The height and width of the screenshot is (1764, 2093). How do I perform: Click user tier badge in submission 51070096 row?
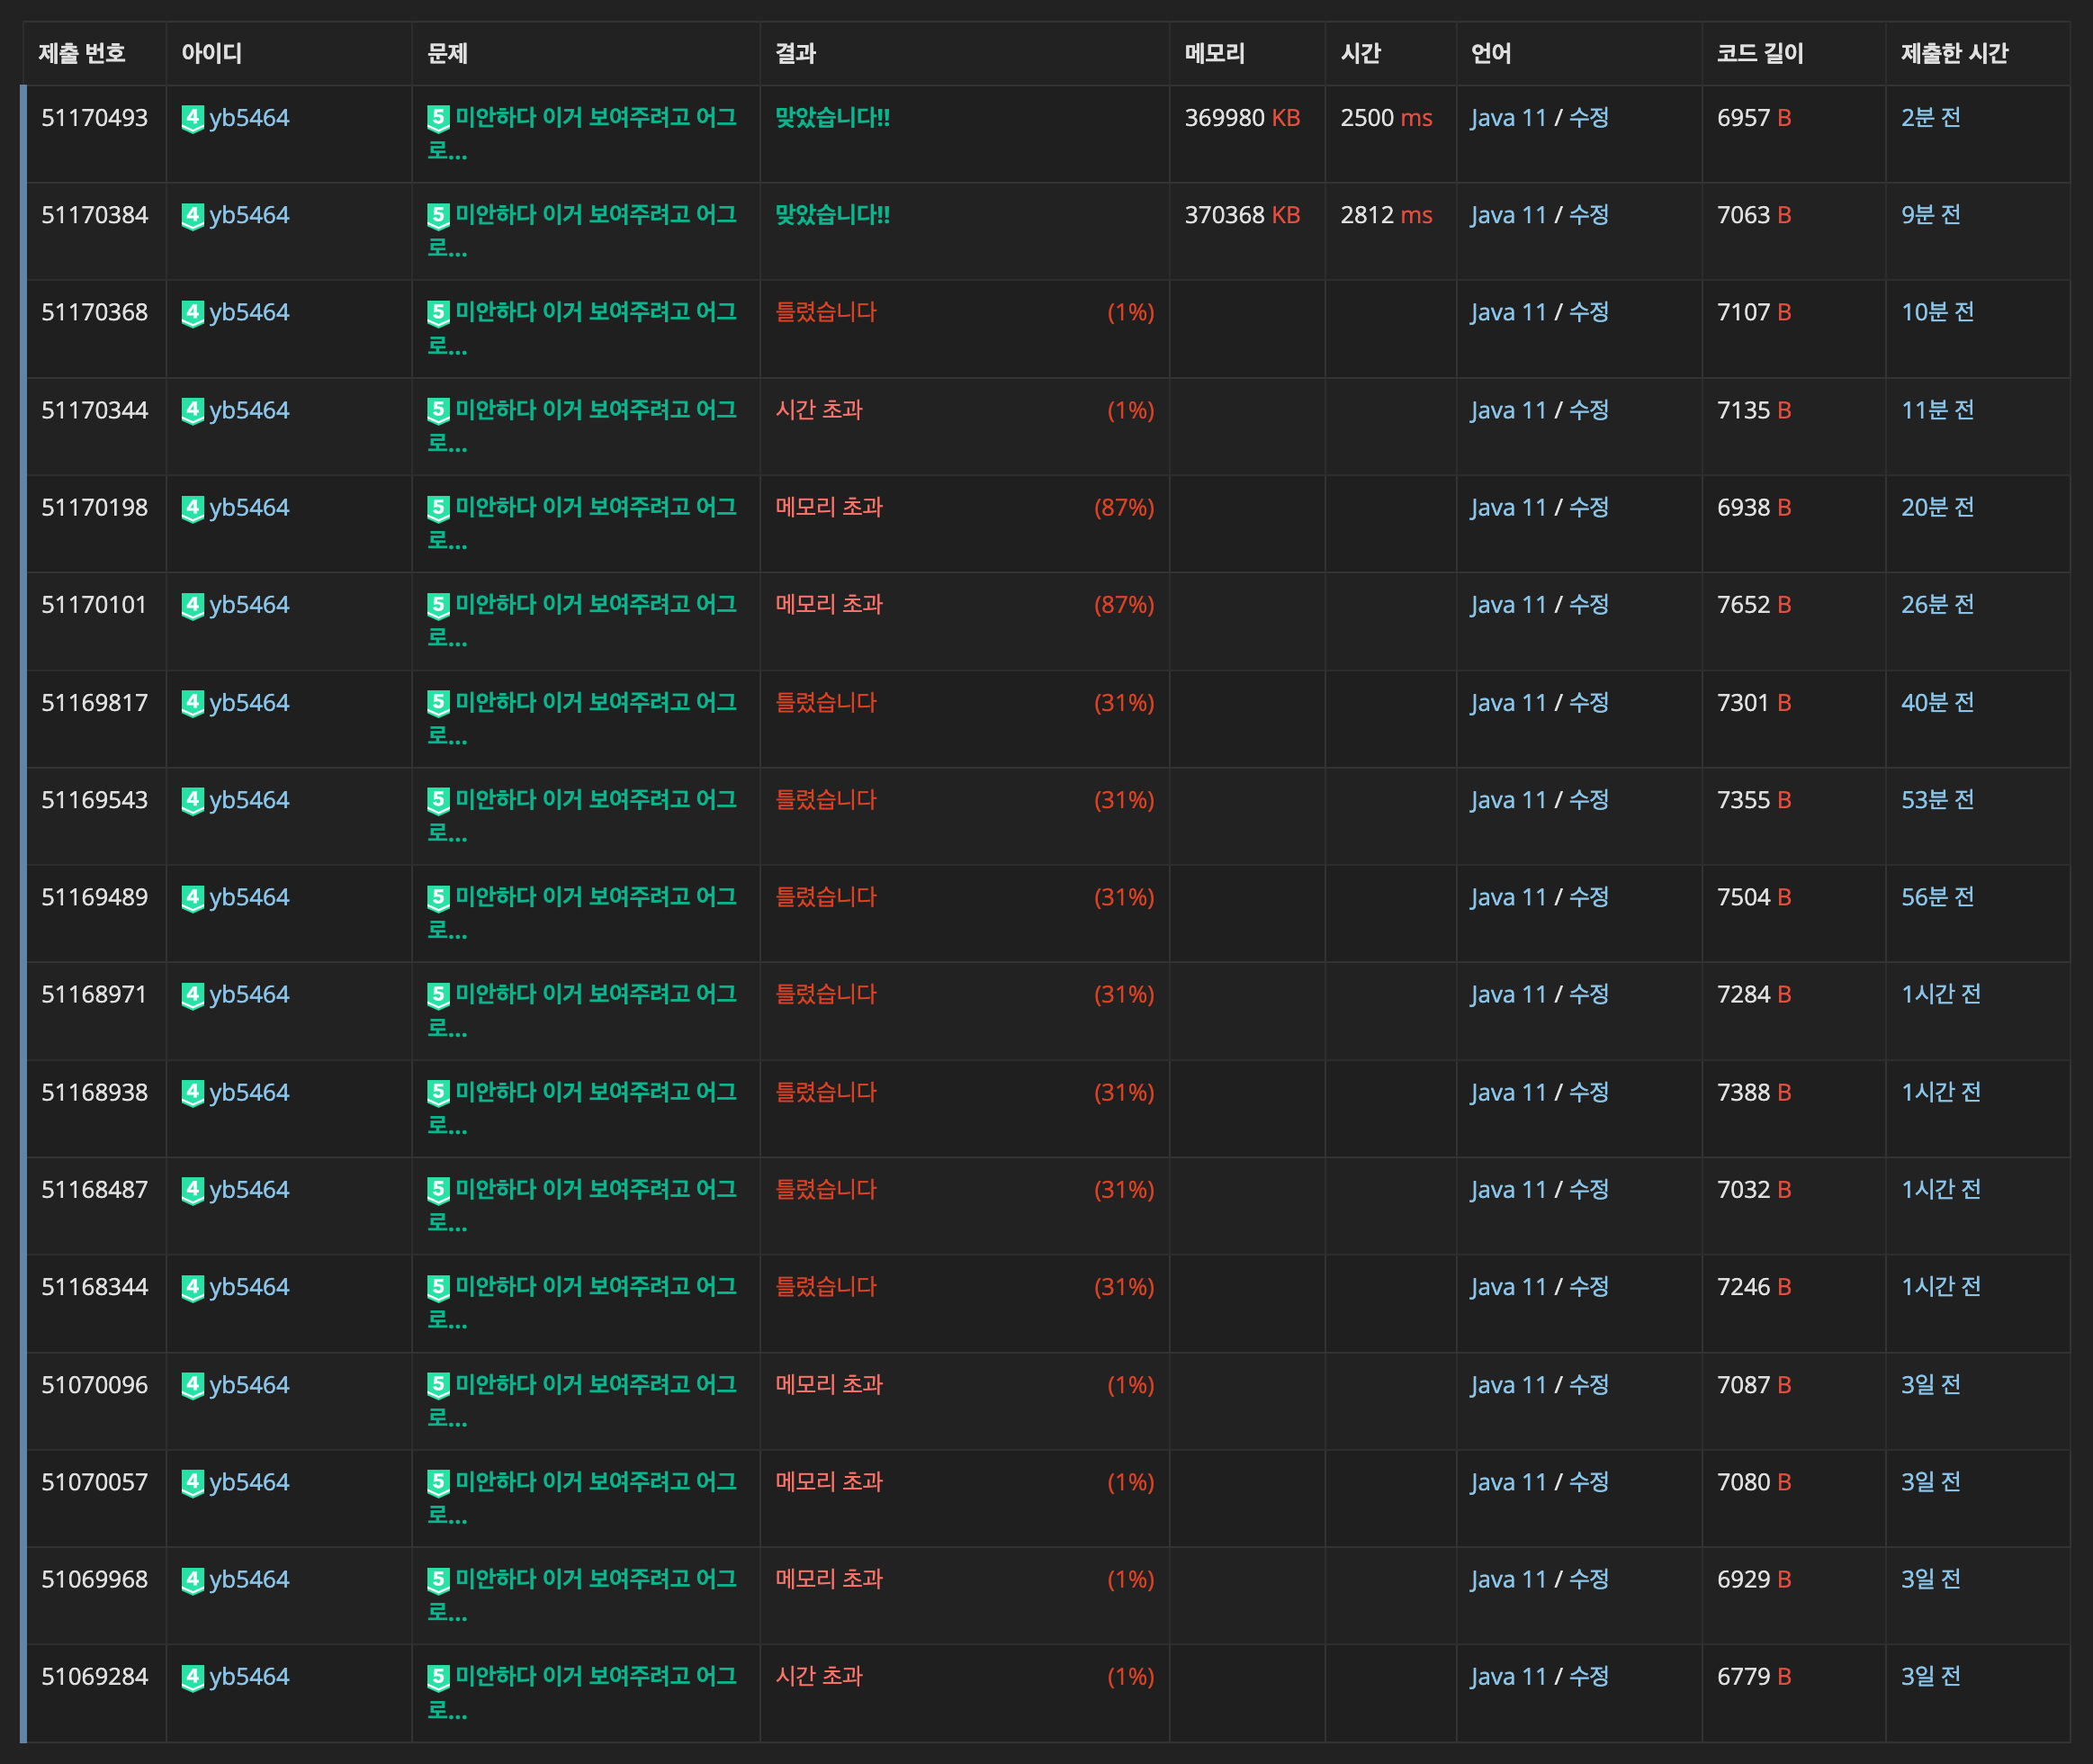point(192,1385)
